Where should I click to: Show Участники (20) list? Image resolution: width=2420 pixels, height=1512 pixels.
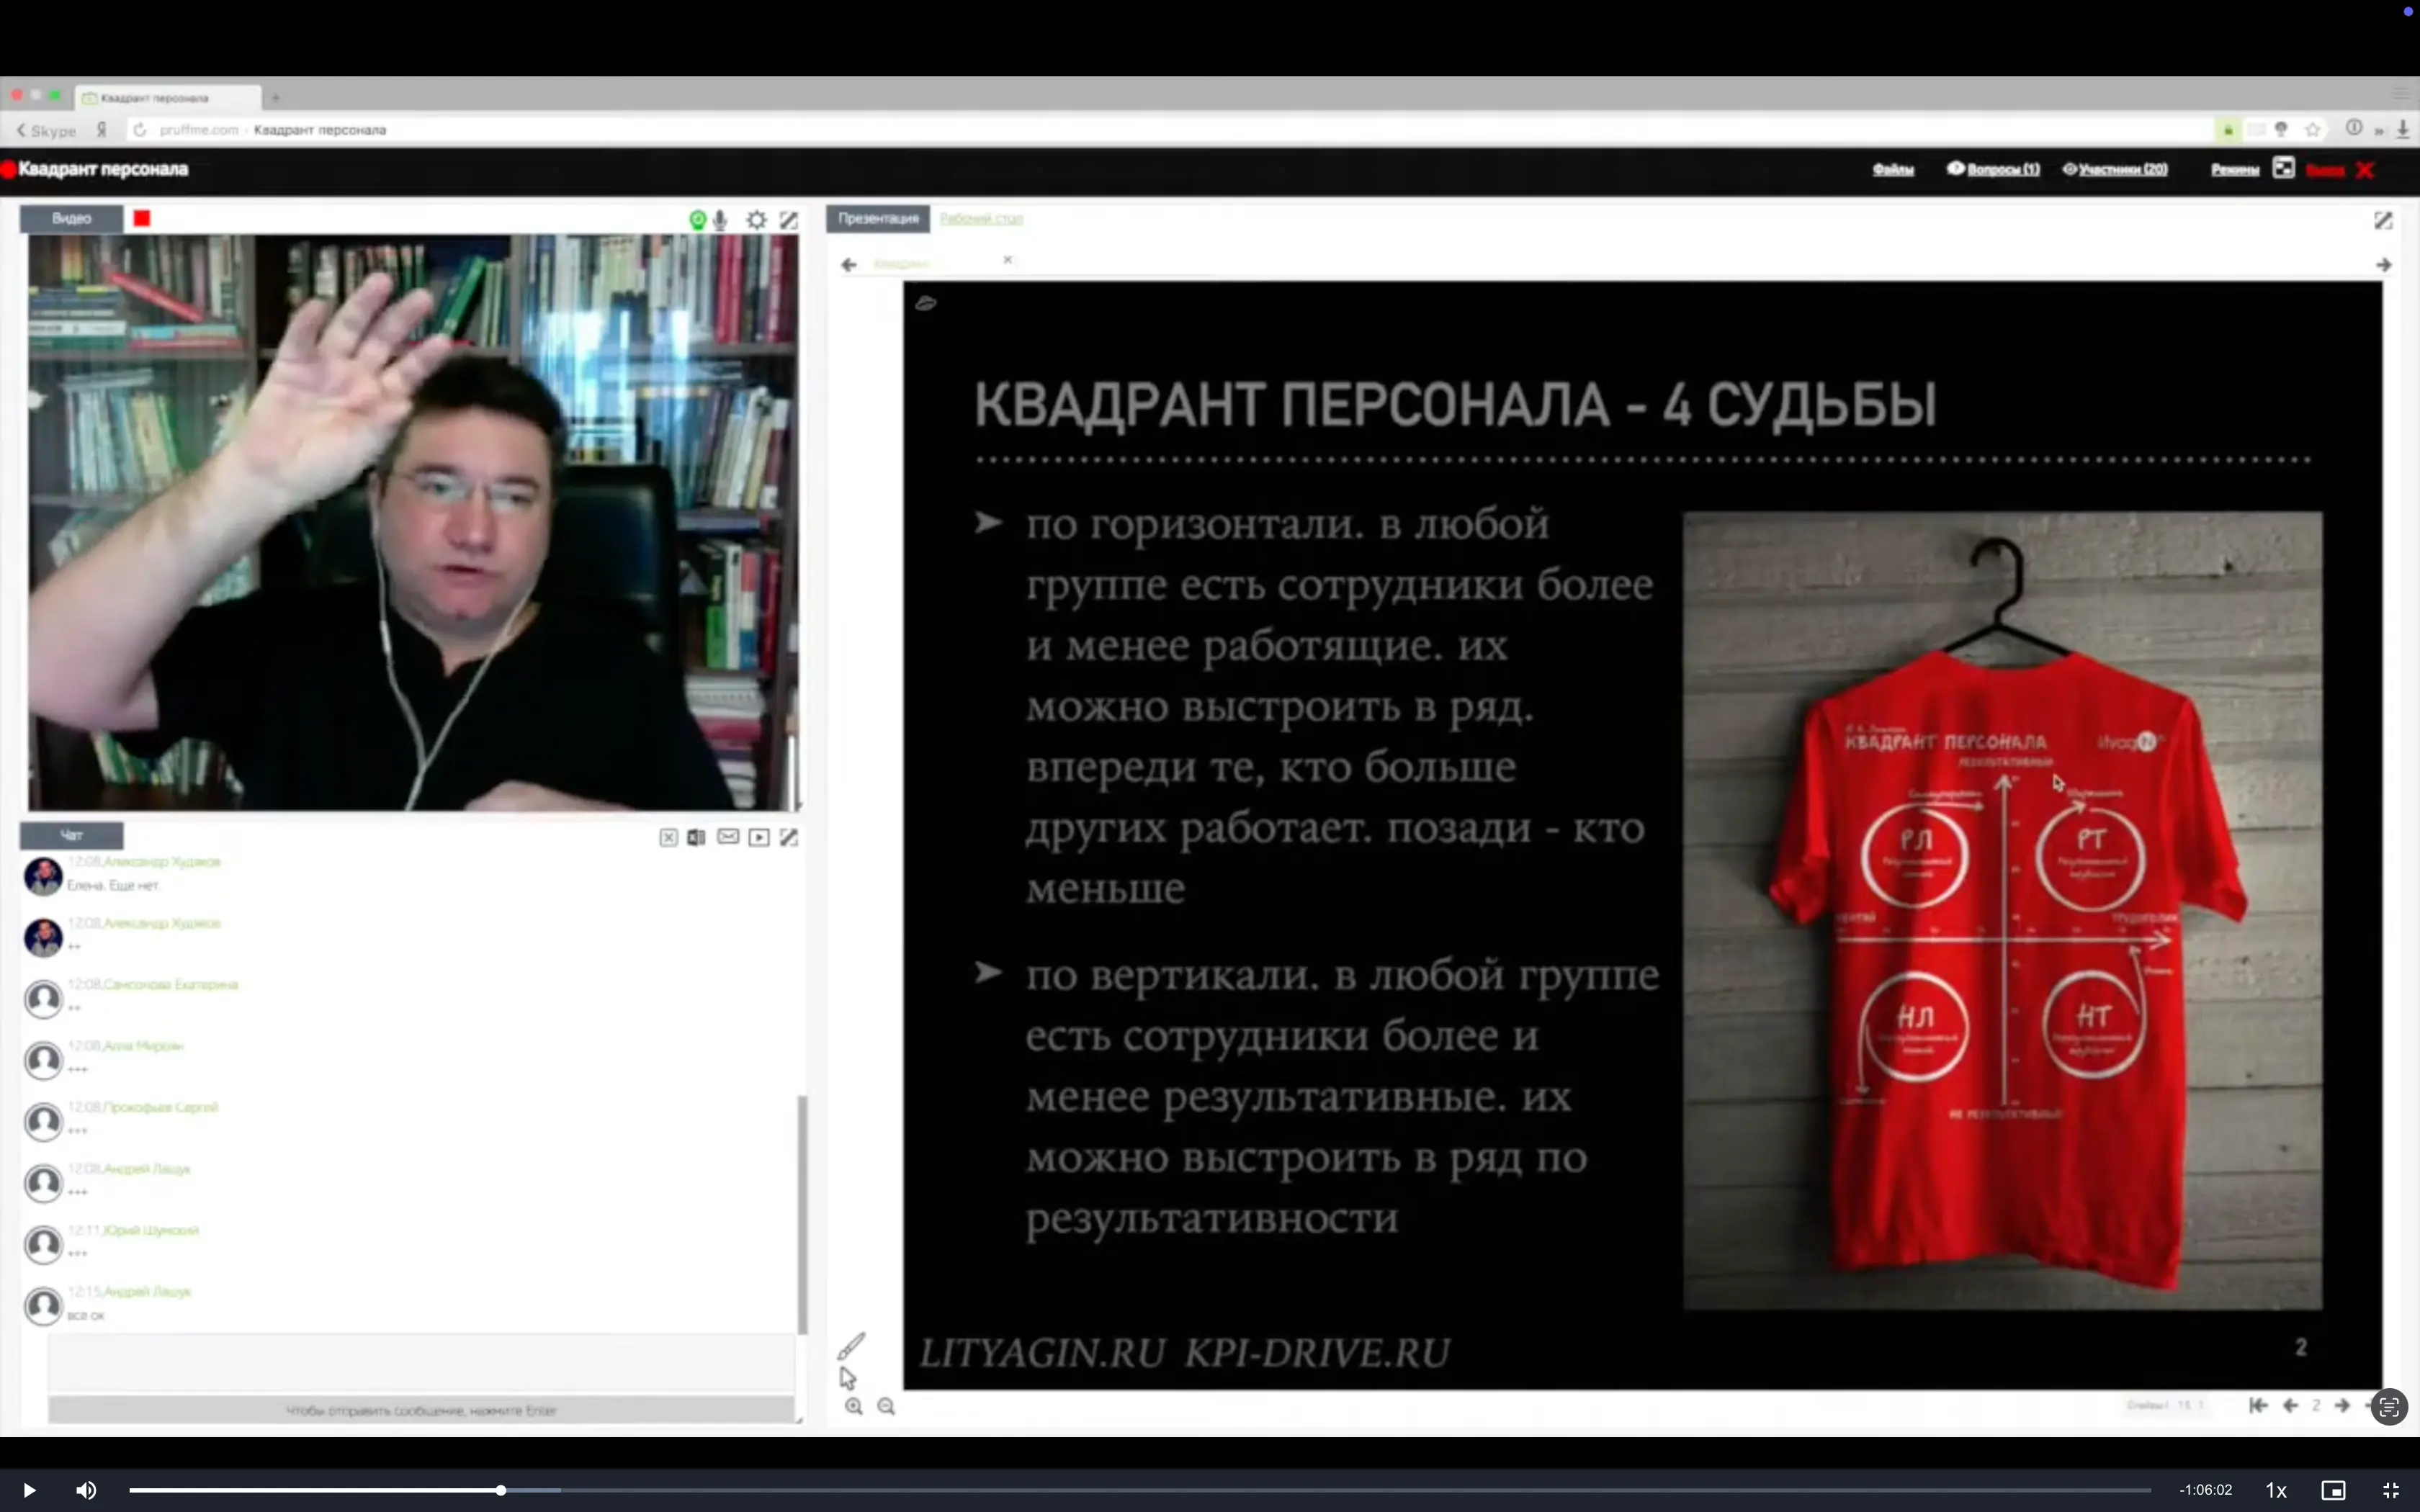pos(2115,169)
